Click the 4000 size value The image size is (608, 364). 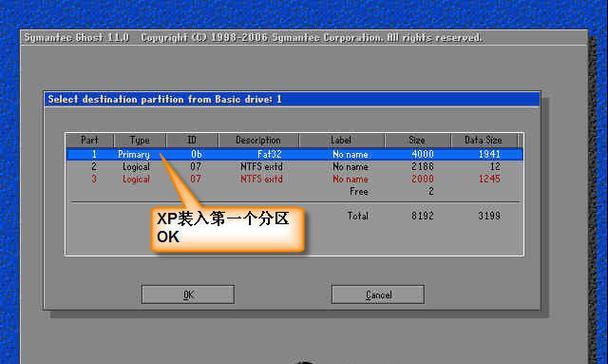tap(422, 154)
